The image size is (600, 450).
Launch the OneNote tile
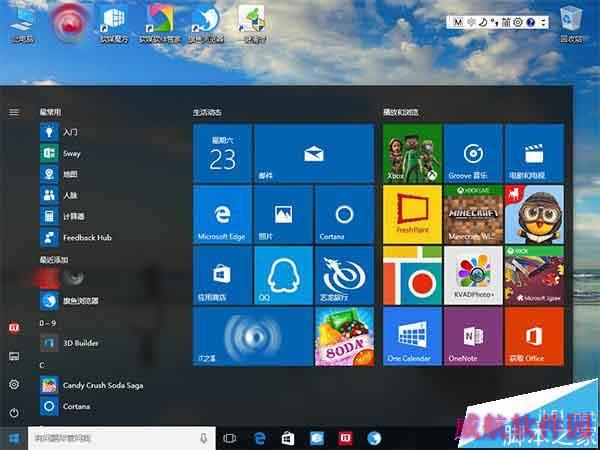click(473, 336)
